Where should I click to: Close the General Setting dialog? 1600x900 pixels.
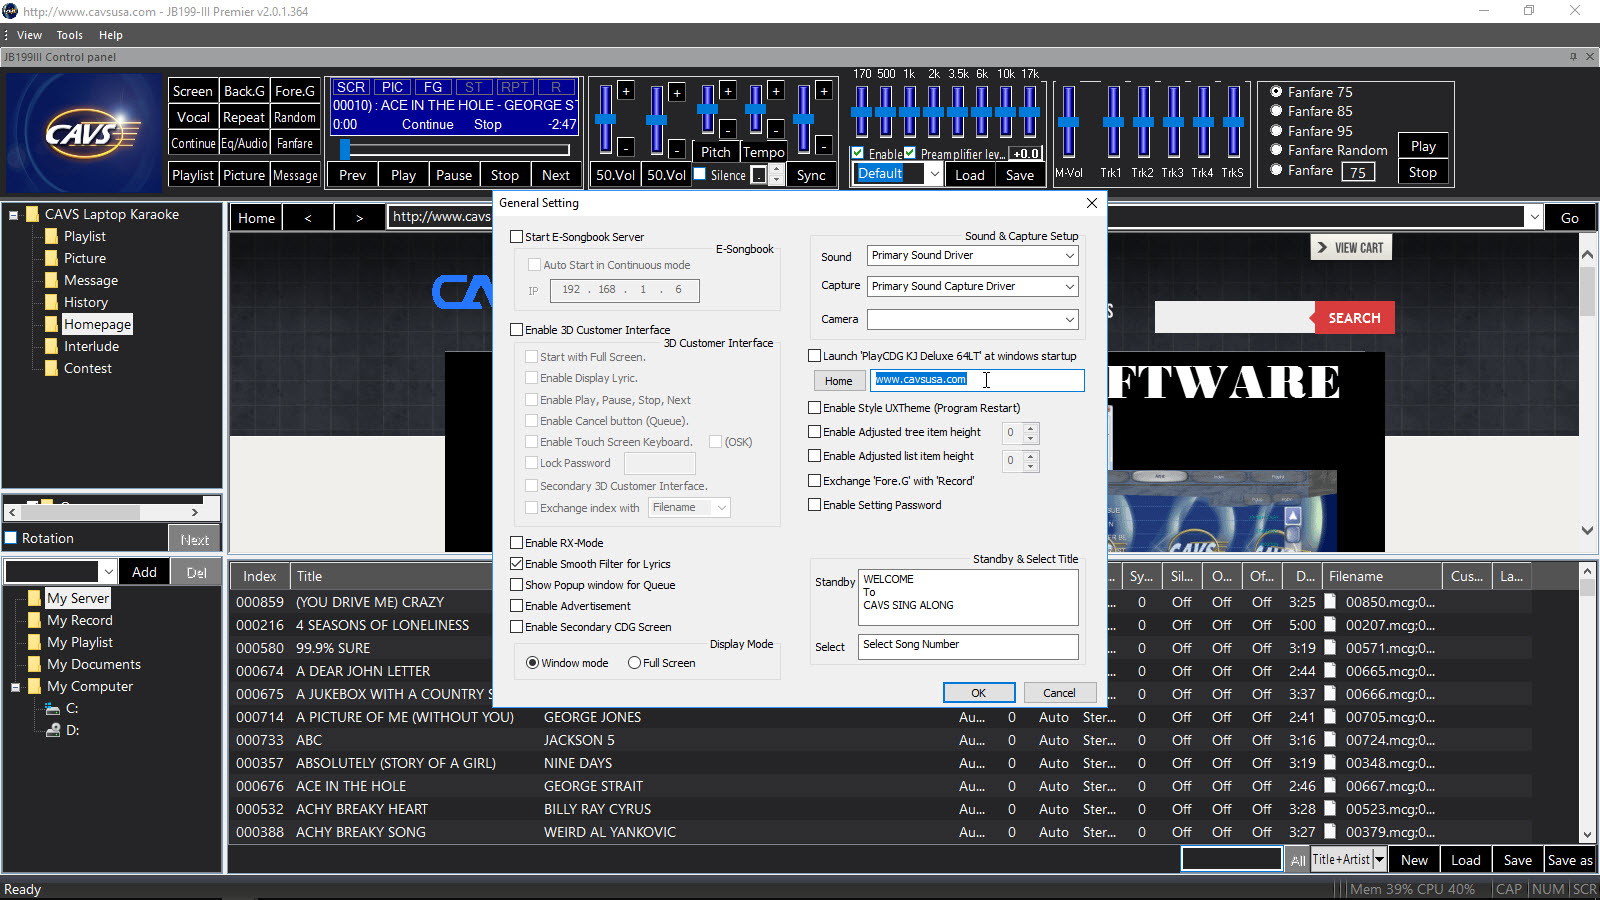click(1091, 203)
